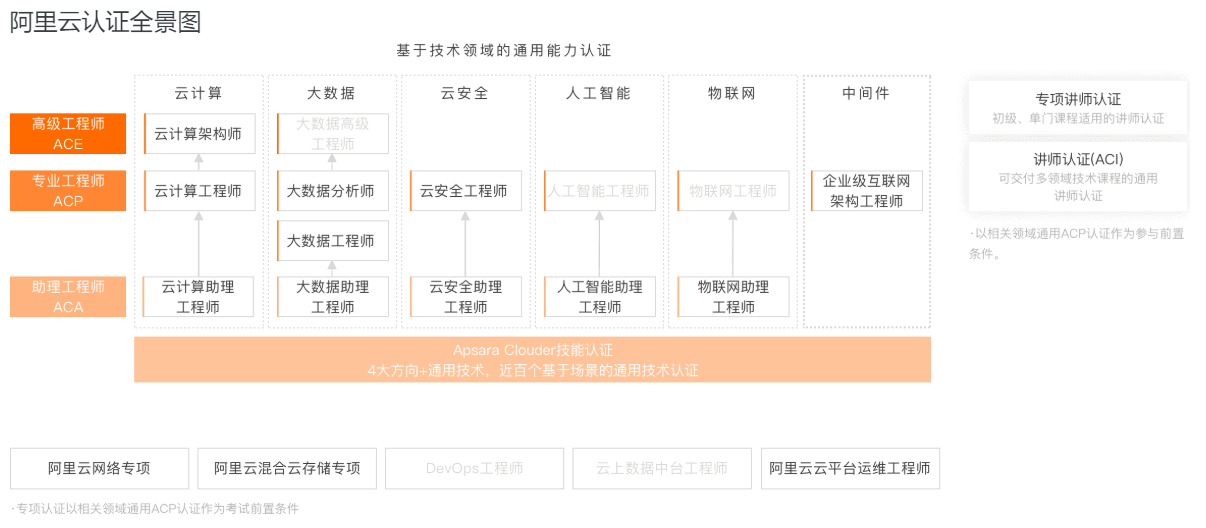This screenshot has height=528, width=1206.
Task: Select 阿里云混合云存储专项 certification
Action: [287, 468]
